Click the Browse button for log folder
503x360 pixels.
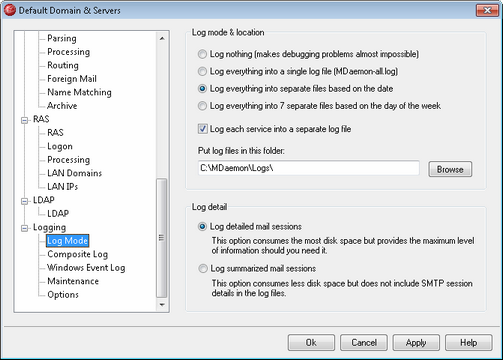[450, 169]
